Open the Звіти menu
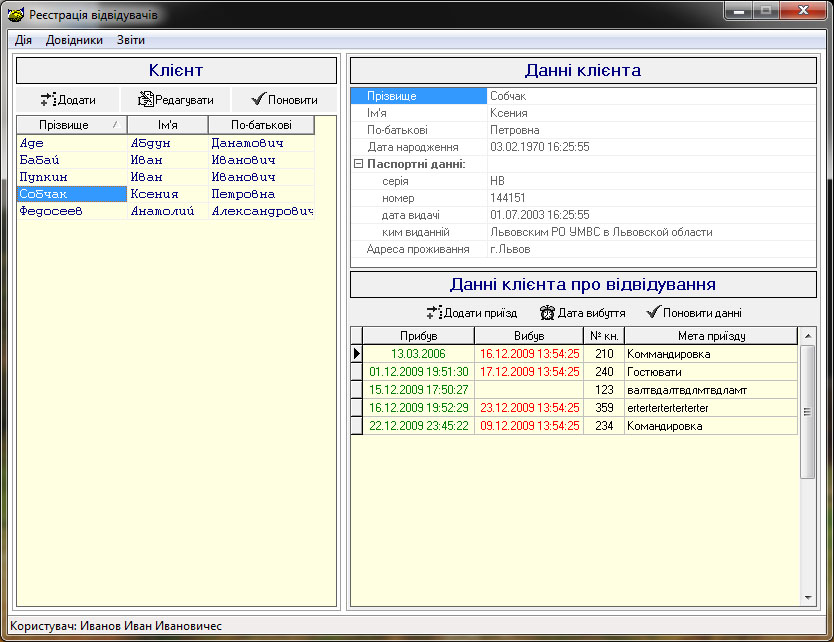The width and height of the screenshot is (834, 642). (x=130, y=40)
